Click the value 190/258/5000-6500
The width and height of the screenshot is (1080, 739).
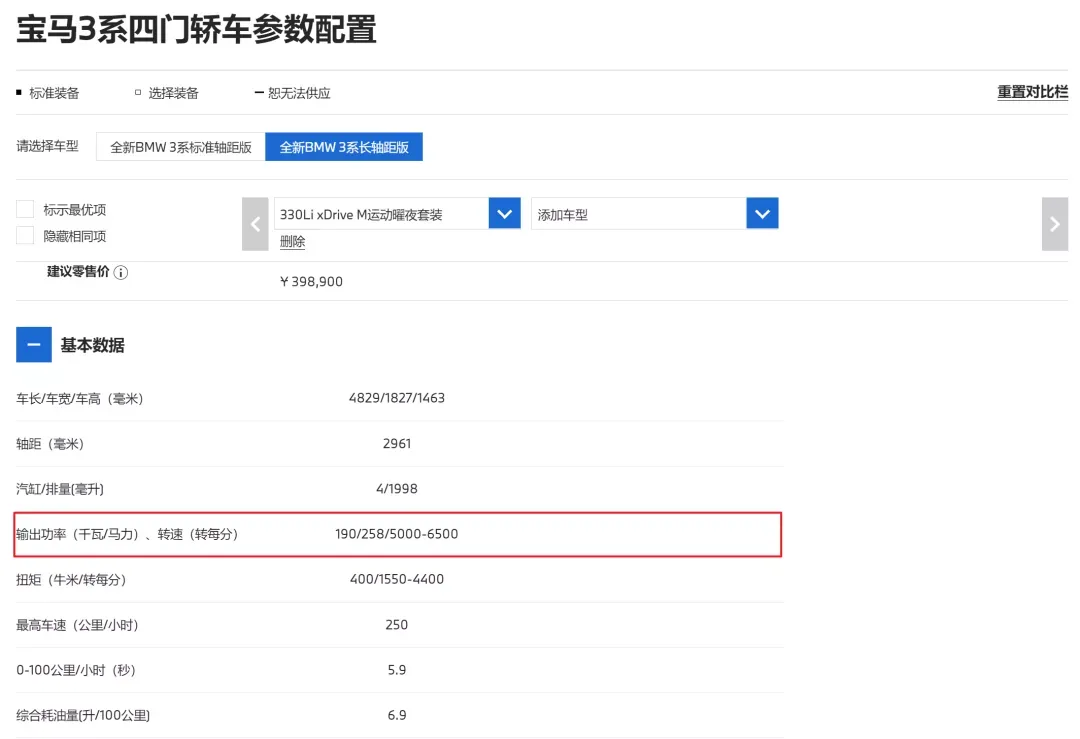[x=397, y=534]
